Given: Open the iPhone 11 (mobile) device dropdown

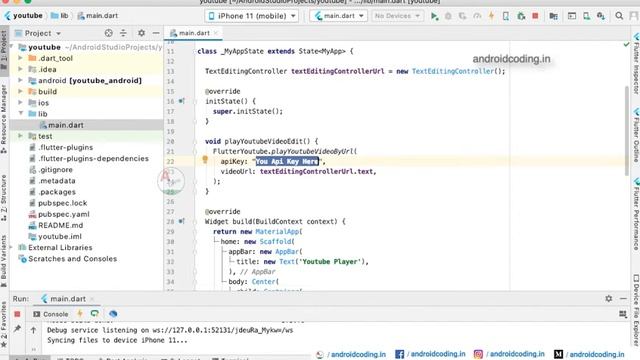Looking at the screenshot, I should click(x=251, y=16).
